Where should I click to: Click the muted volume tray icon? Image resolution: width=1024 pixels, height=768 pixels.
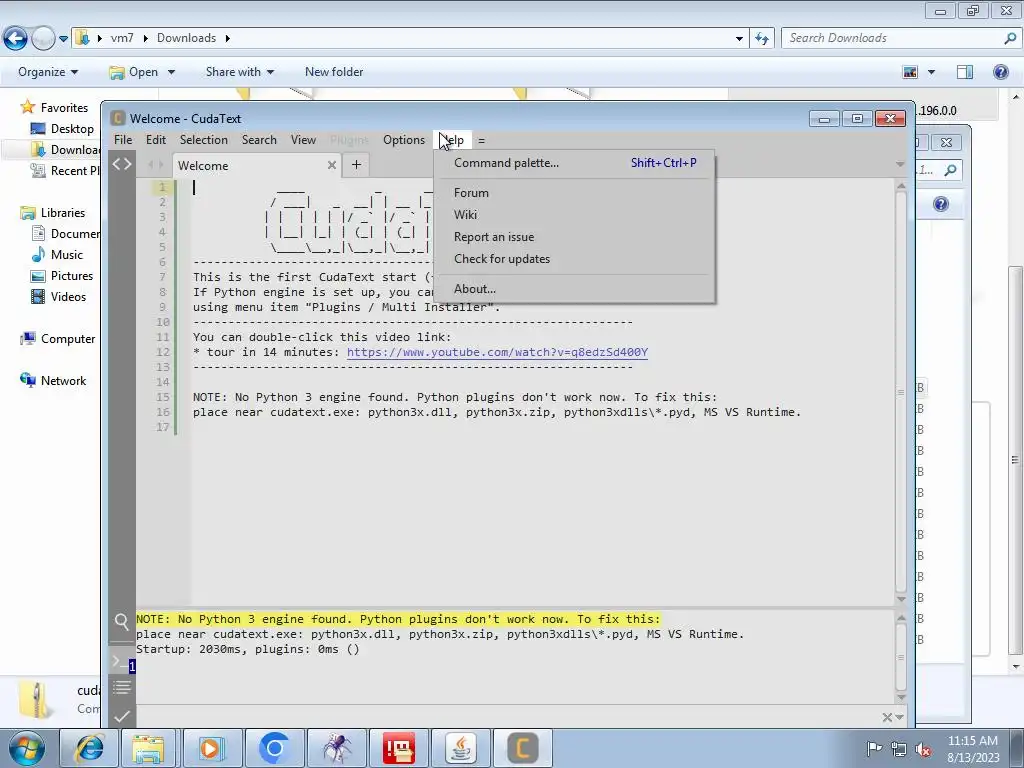(x=923, y=749)
